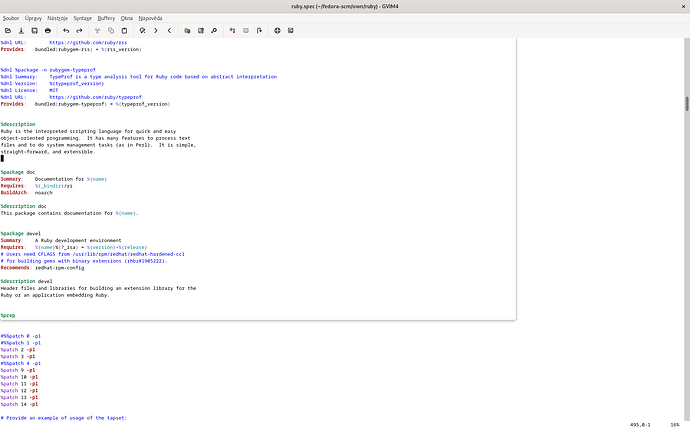
Task: Click 'Recommends: redhat-rpm-config' line
Action: point(42,268)
